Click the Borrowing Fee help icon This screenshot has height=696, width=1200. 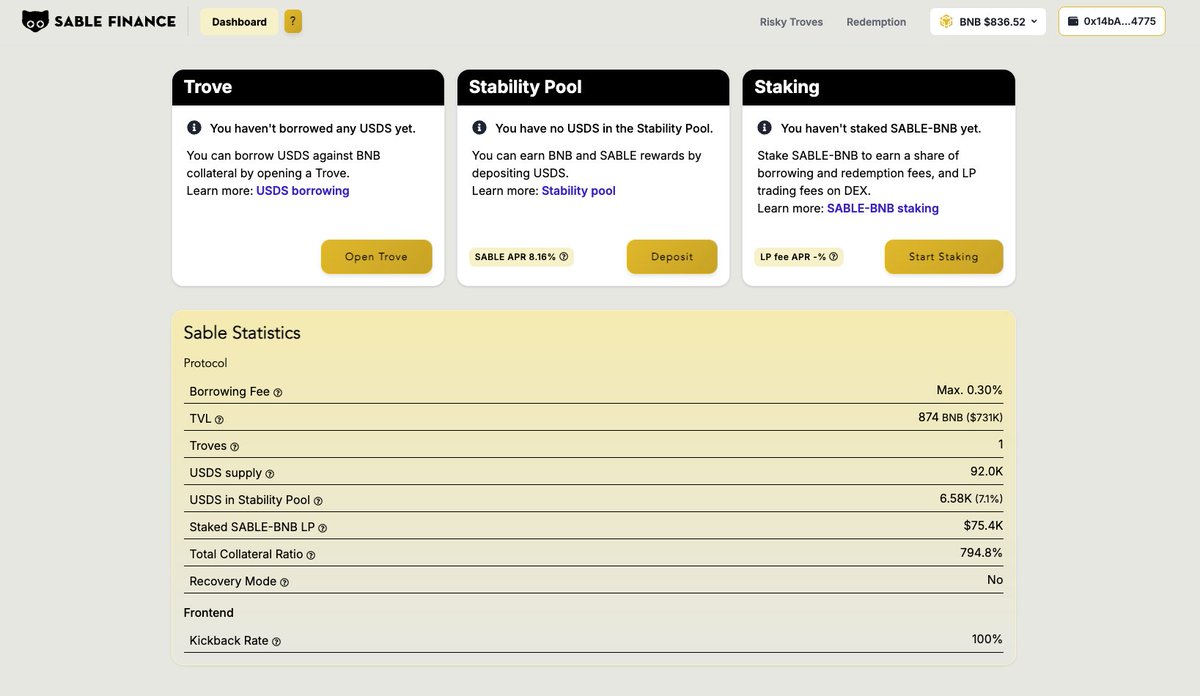pyautogui.click(x=278, y=392)
